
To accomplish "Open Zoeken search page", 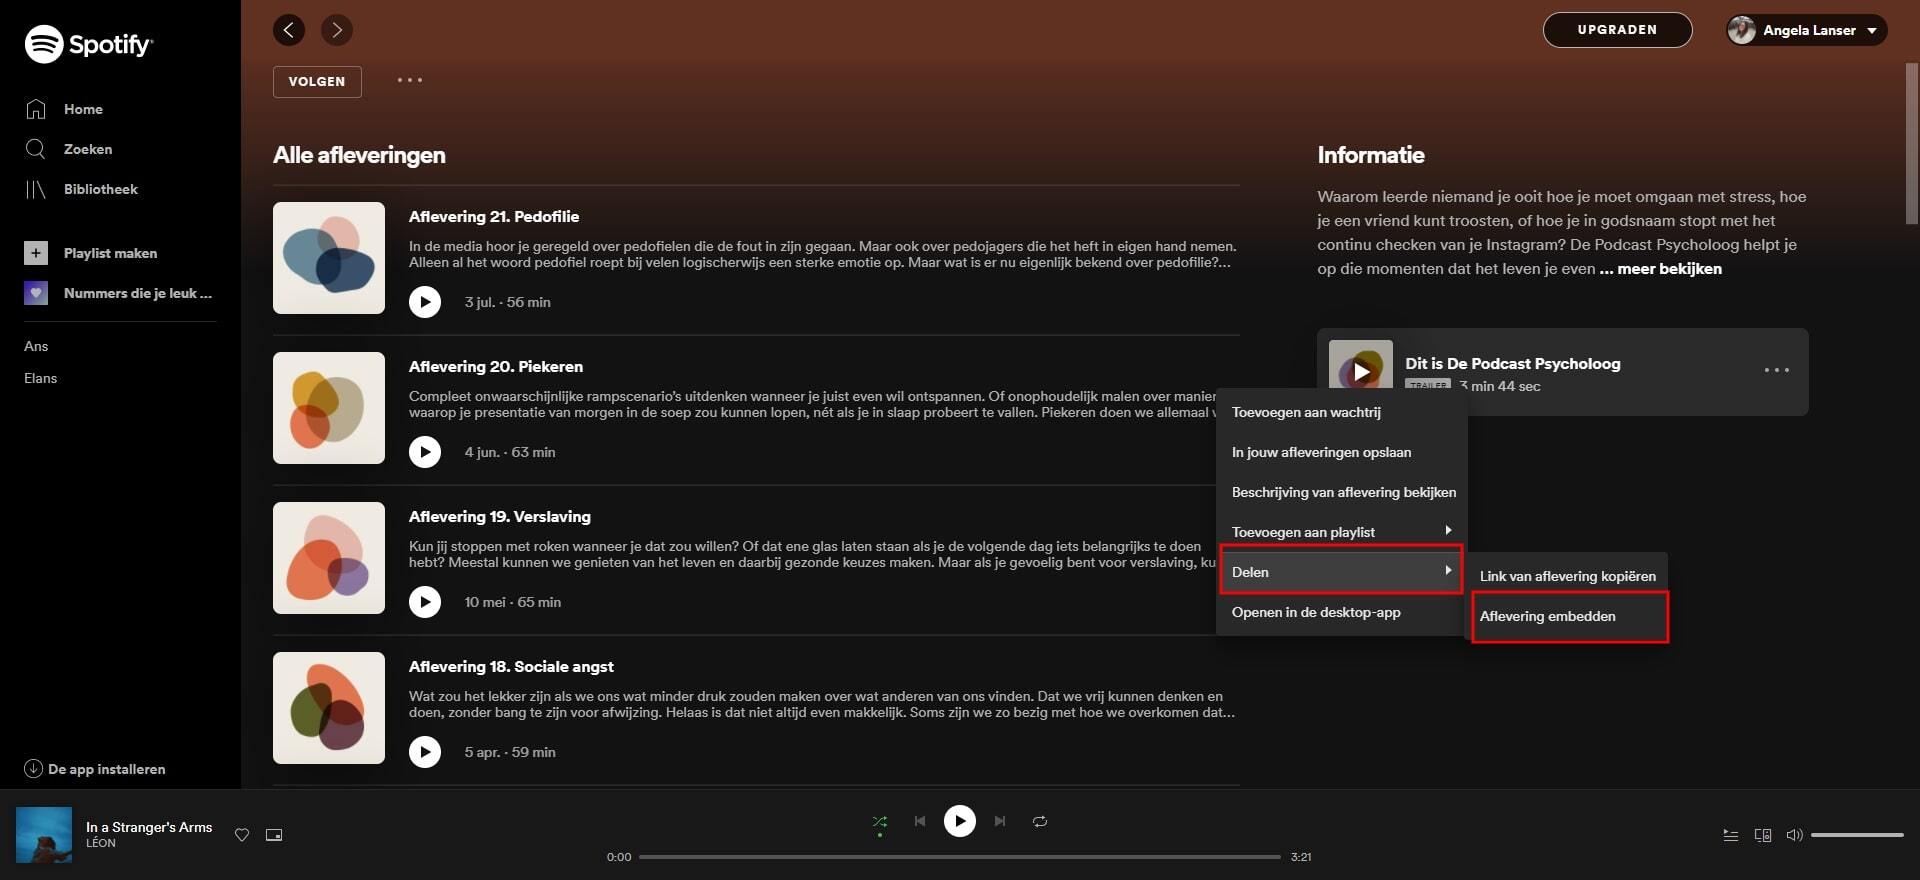I will [x=68, y=149].
